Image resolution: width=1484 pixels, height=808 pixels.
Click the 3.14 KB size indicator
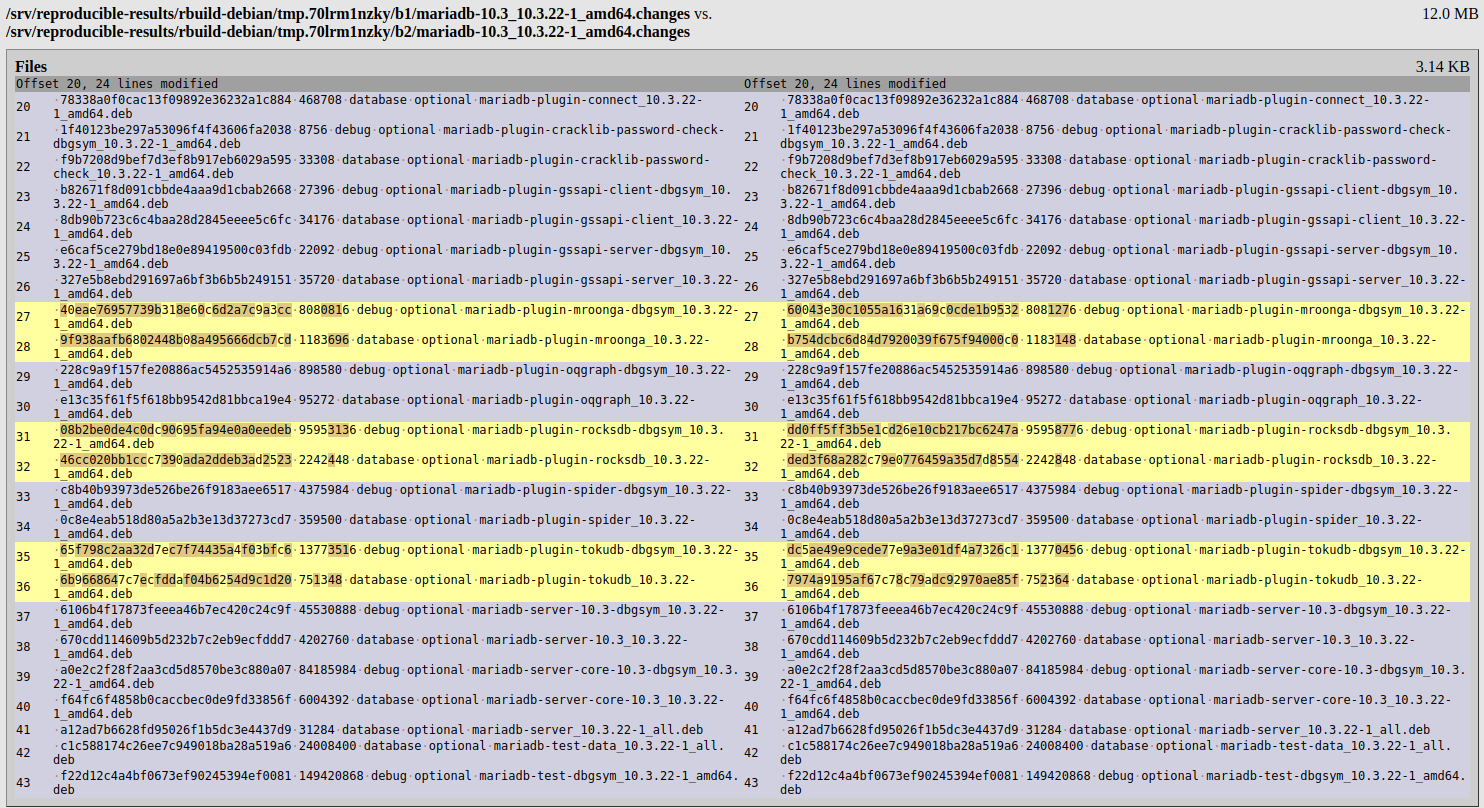pyautogui.click(x=1442, y=66)
